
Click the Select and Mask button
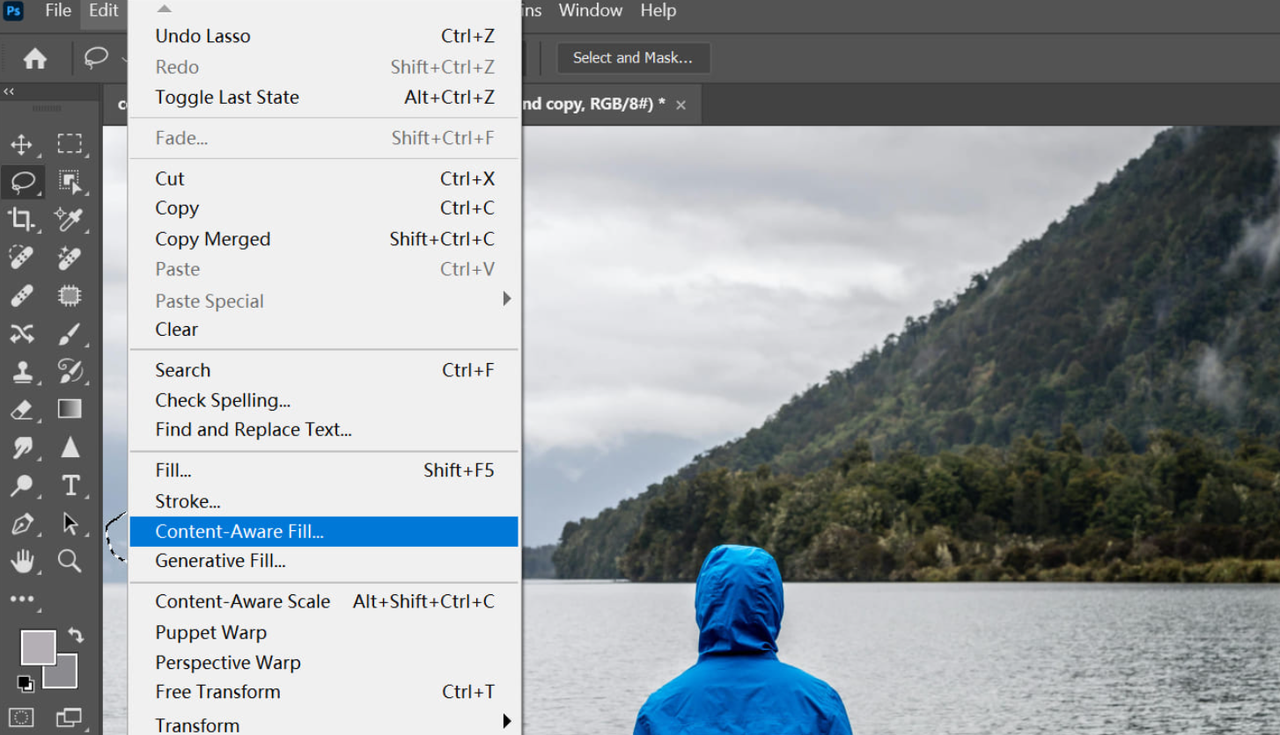(x=632, y=58)
